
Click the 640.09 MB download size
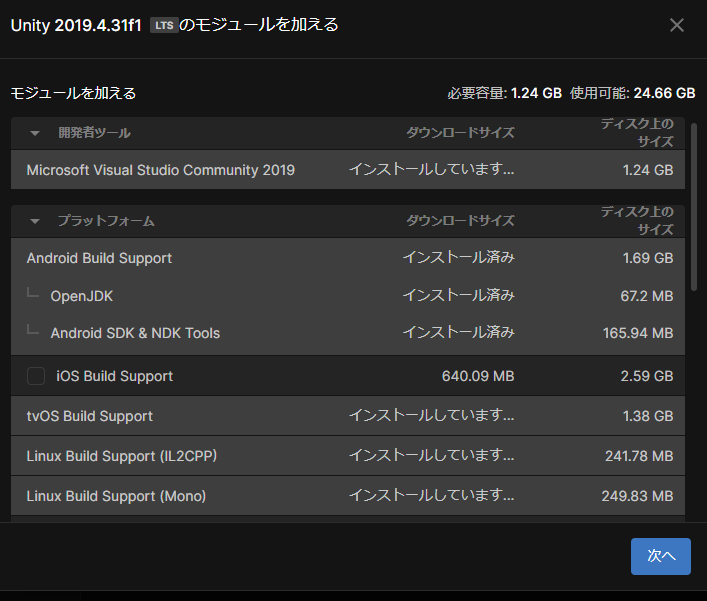tap(478, 376)
